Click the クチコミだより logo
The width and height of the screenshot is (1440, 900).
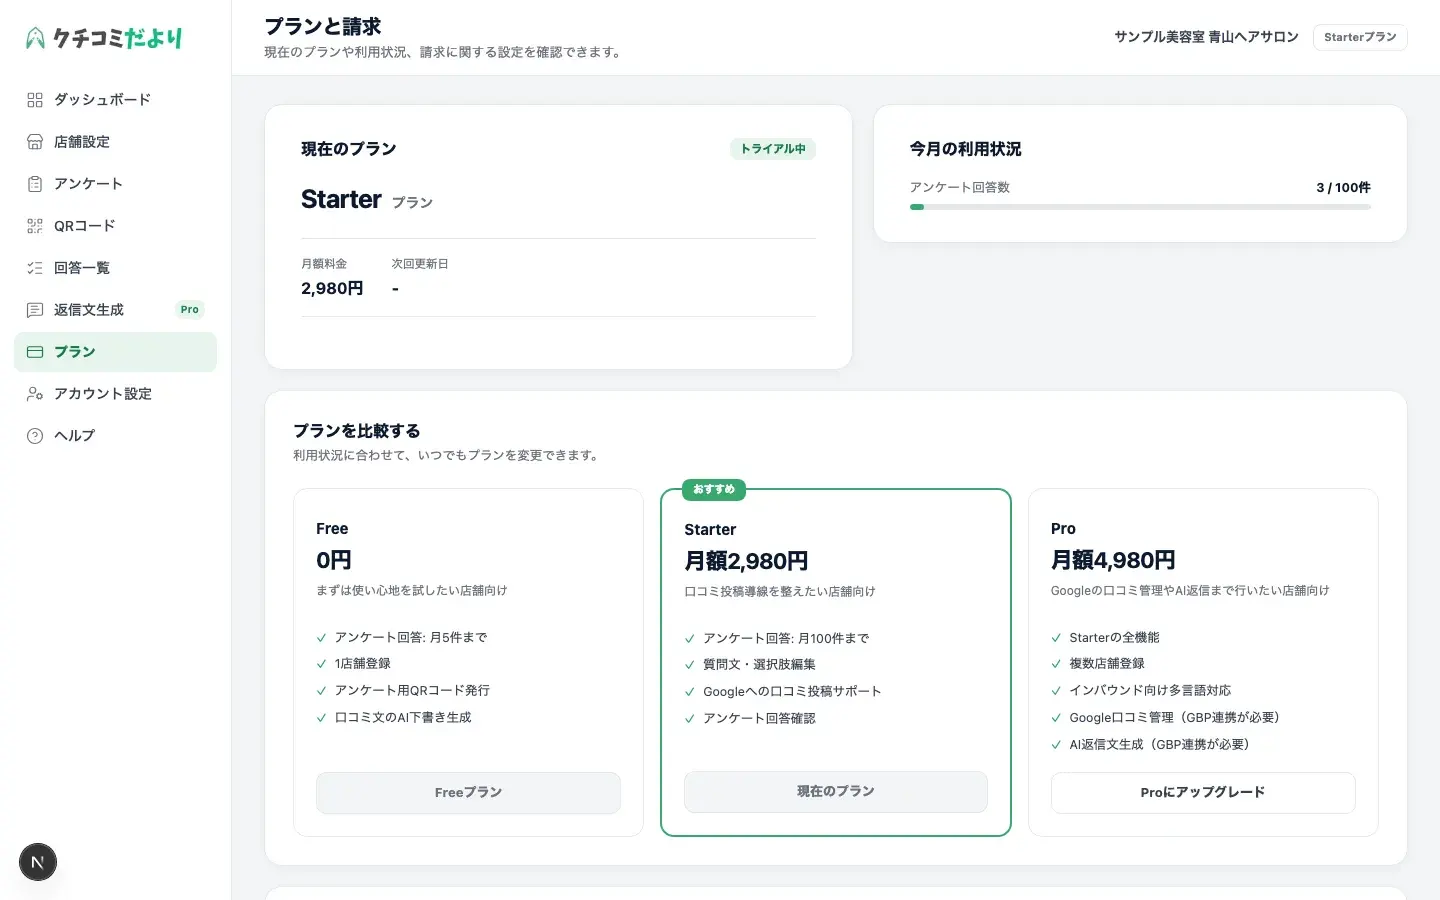point(104,38)
